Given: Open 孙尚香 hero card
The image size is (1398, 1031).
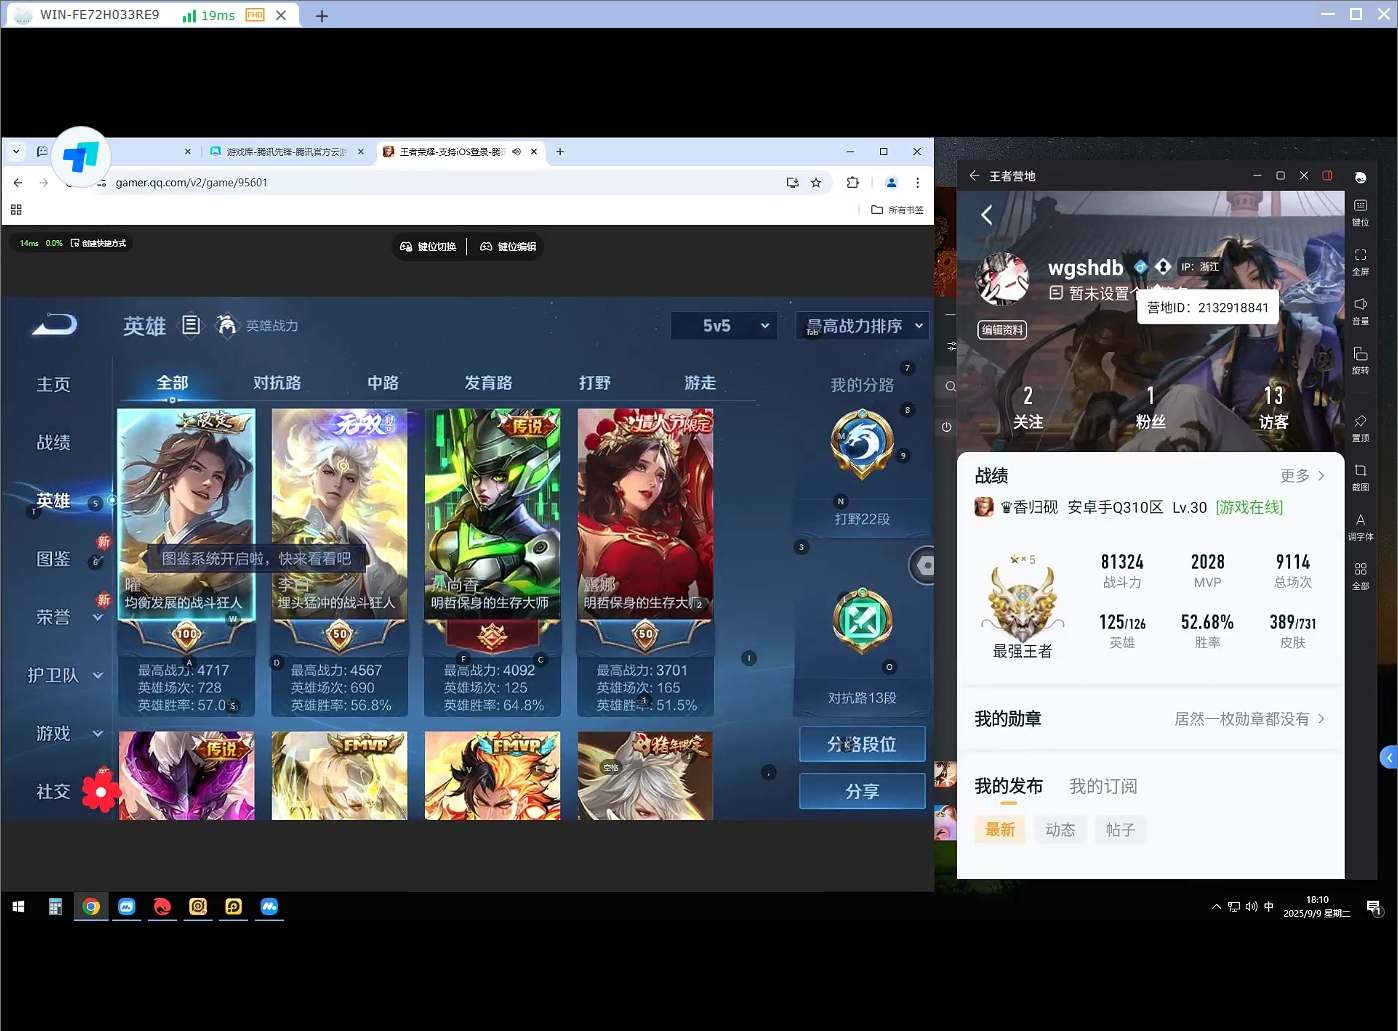Looking at the screenshot, I should tap(492, 562).
